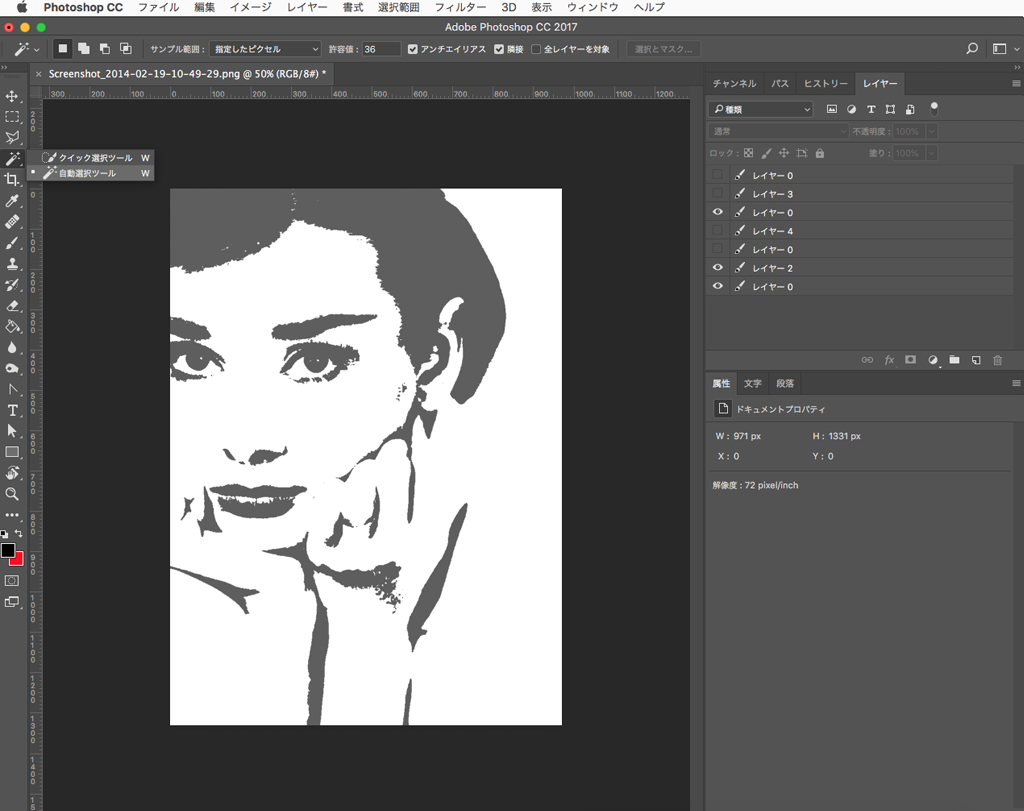Screen dimensions: 1024x811
Task: Toggle the アンチエイリアス checkbox
Action: pos(413,49)
